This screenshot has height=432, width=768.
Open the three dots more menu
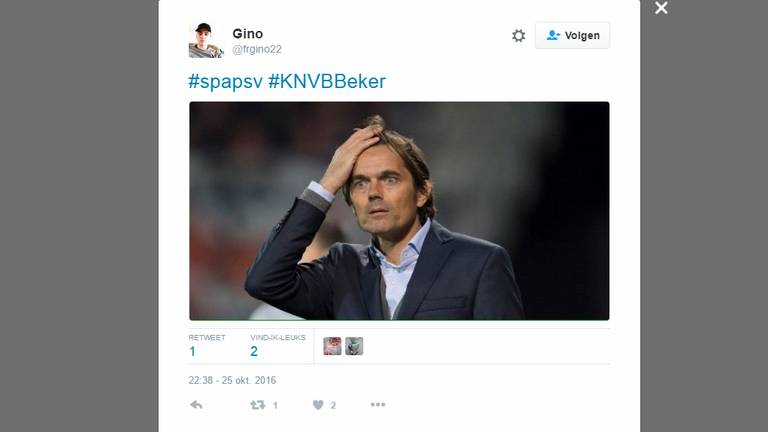click(x=378, y=405)
